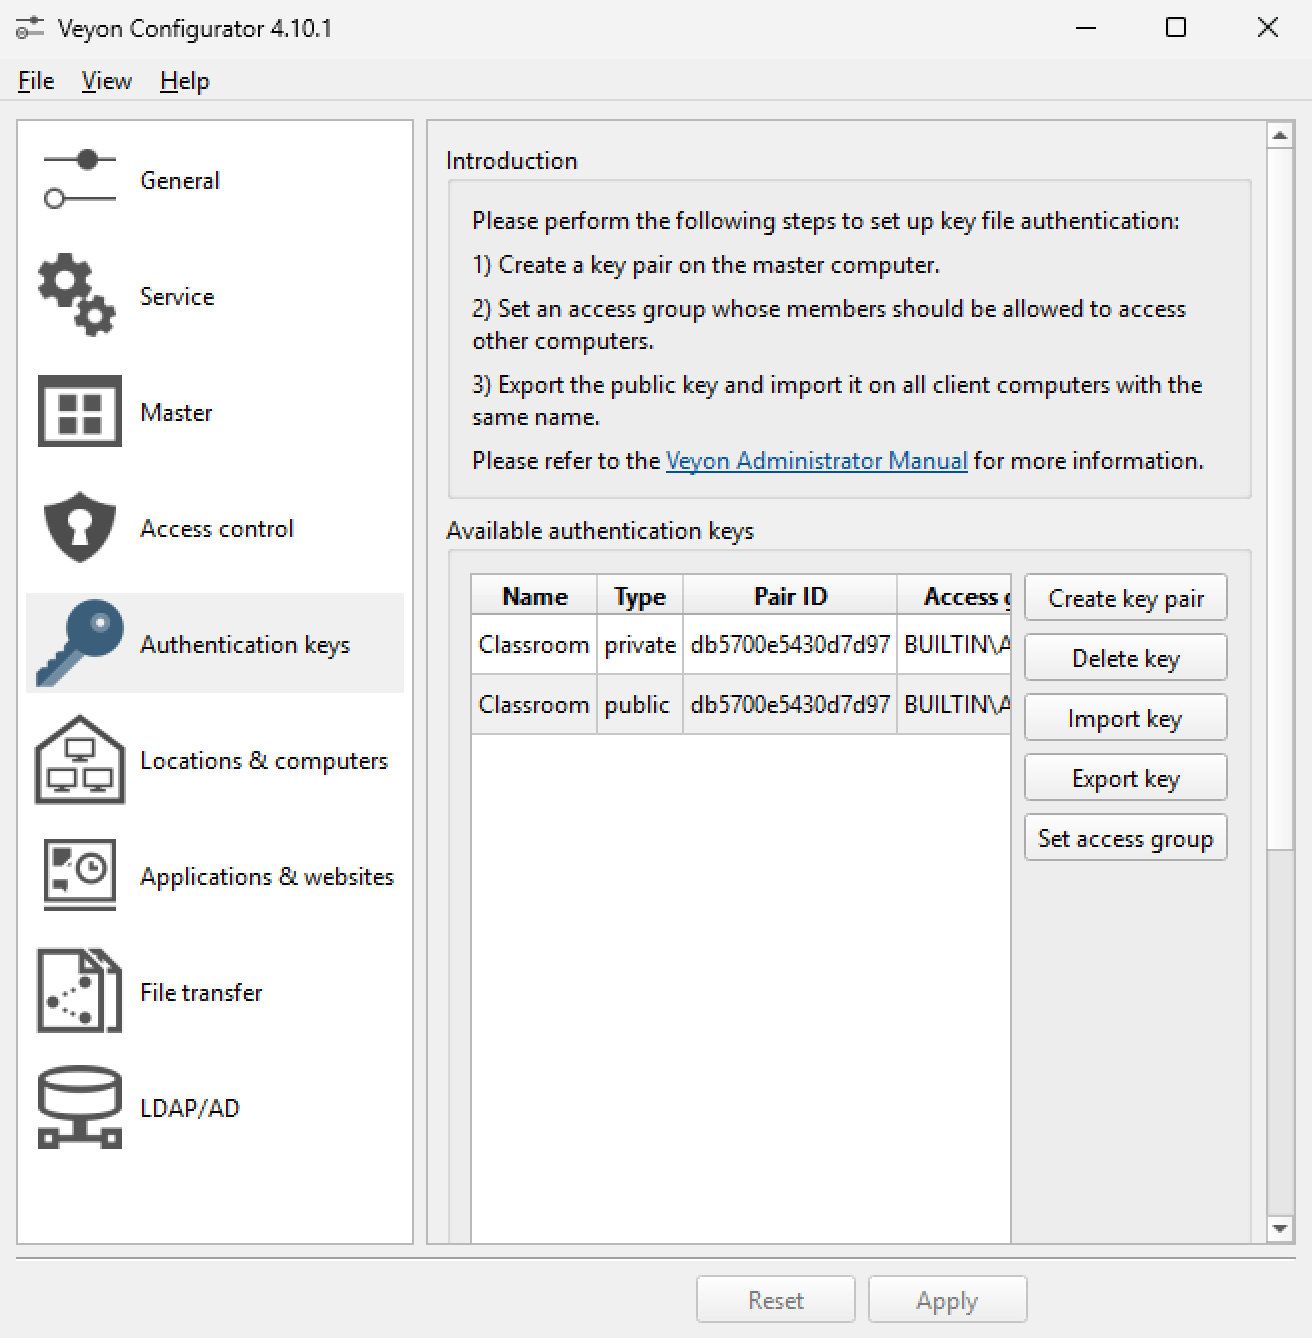Open the Help menu
Image resolution: width=1312 pixels, height=1338 pixels.
pos(184,81)
